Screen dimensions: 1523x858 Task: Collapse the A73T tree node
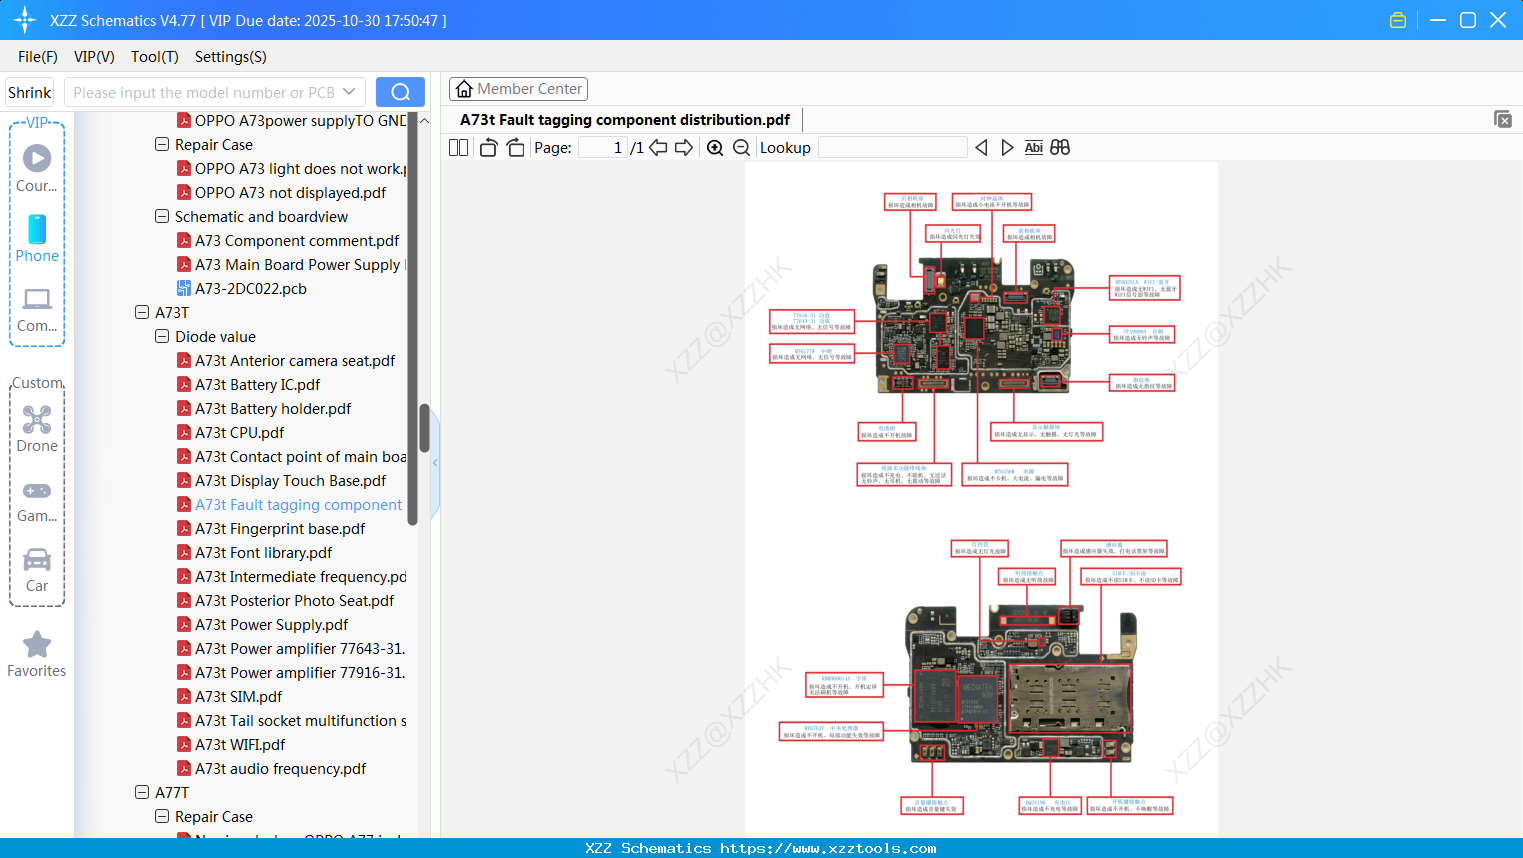(x=142, y=312)
